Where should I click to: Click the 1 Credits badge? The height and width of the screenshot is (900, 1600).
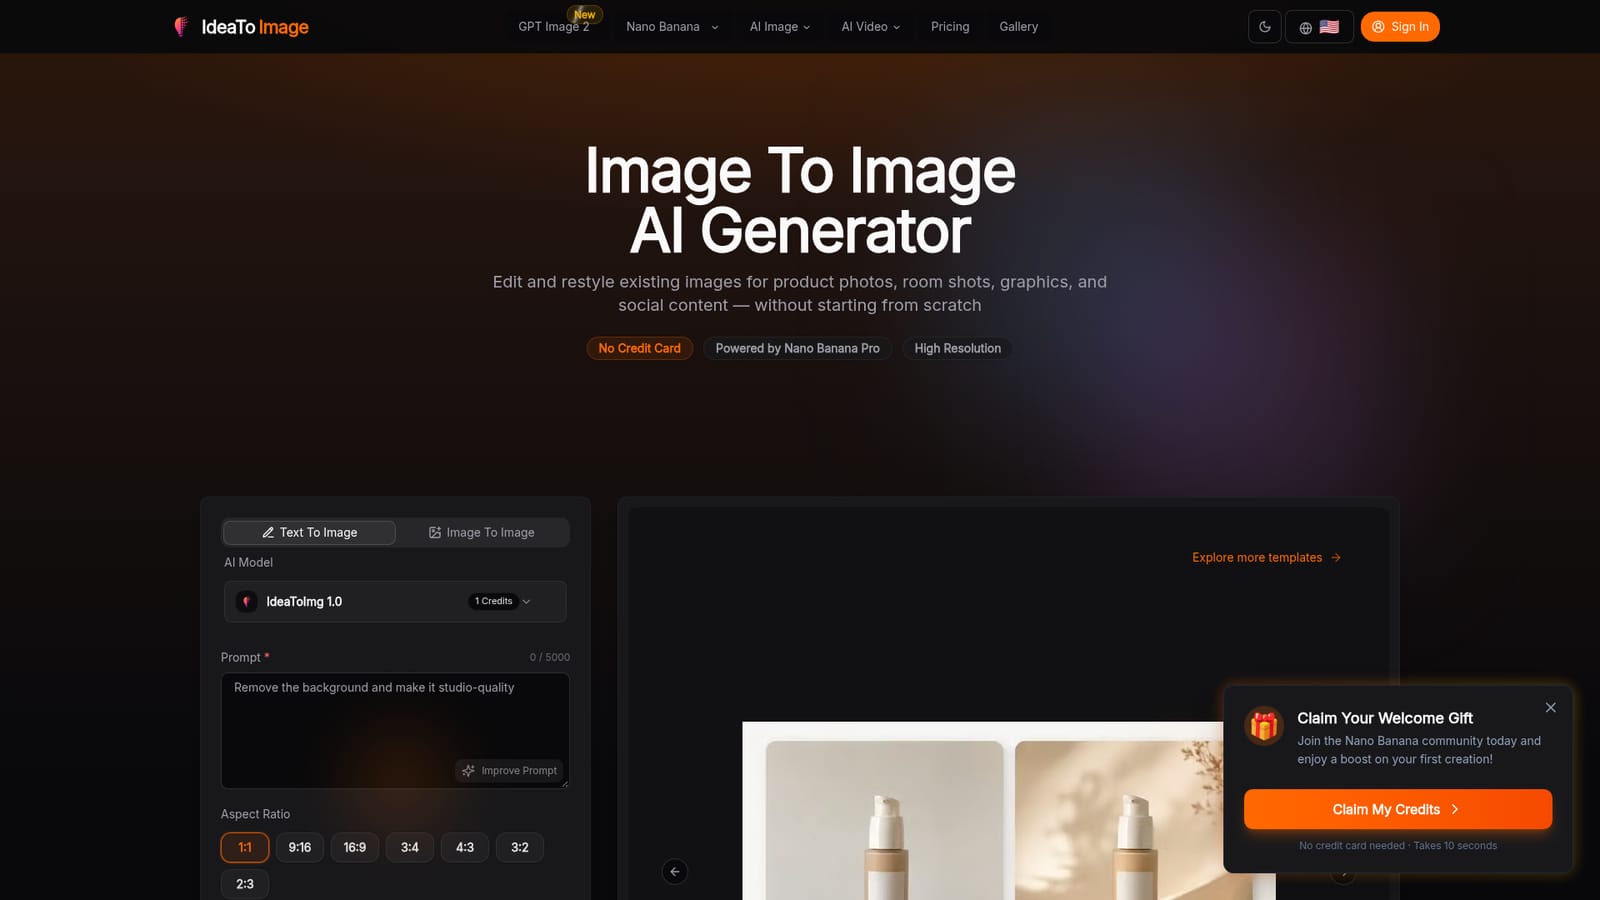coord(494,601)
